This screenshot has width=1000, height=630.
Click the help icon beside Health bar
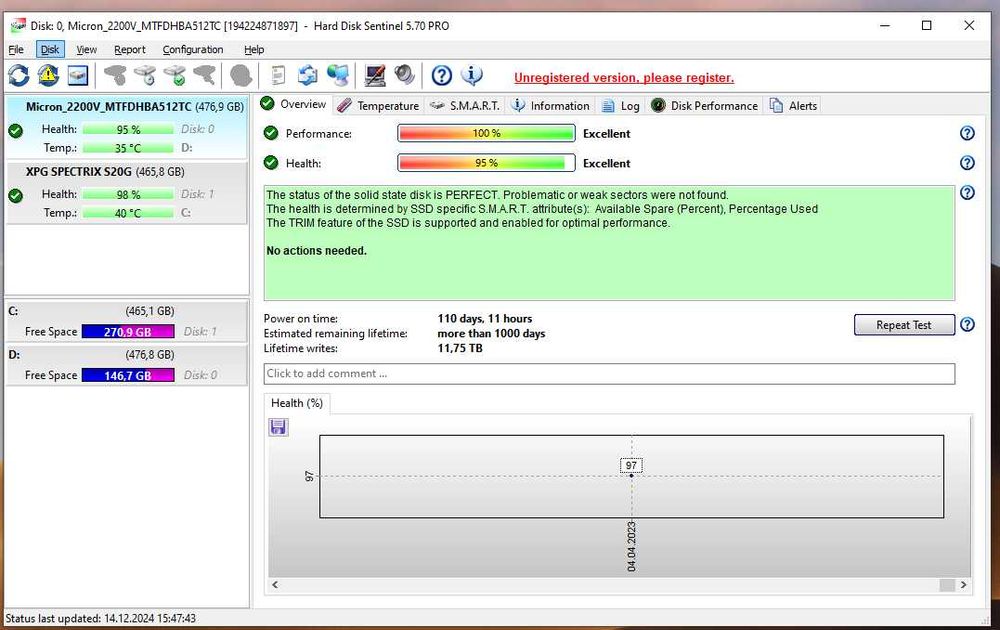coord(967,163)
